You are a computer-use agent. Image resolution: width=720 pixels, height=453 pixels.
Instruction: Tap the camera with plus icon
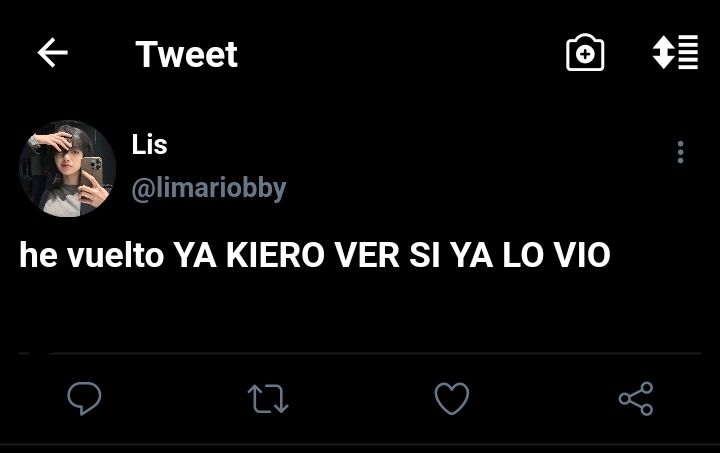(x=585, y=52)
